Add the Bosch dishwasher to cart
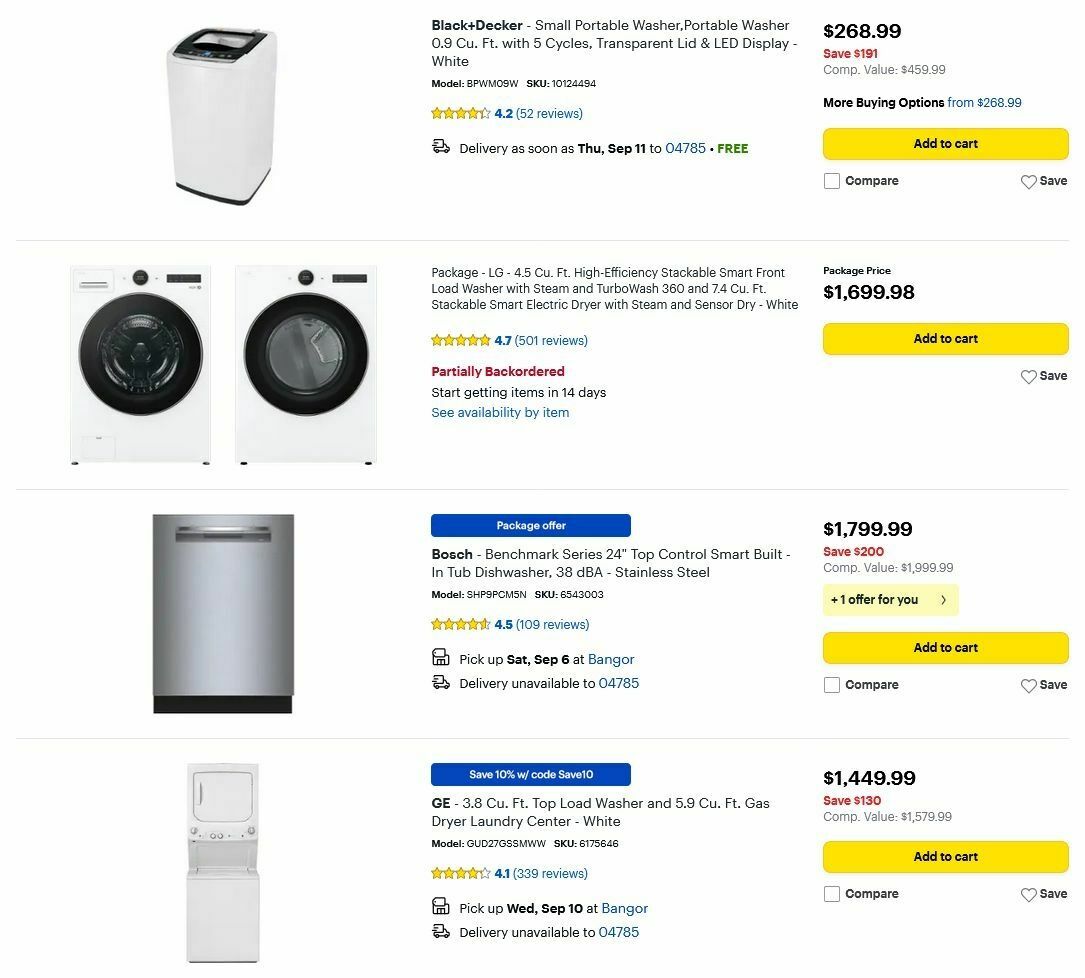 pyautogui.click(x=944, y=647)
